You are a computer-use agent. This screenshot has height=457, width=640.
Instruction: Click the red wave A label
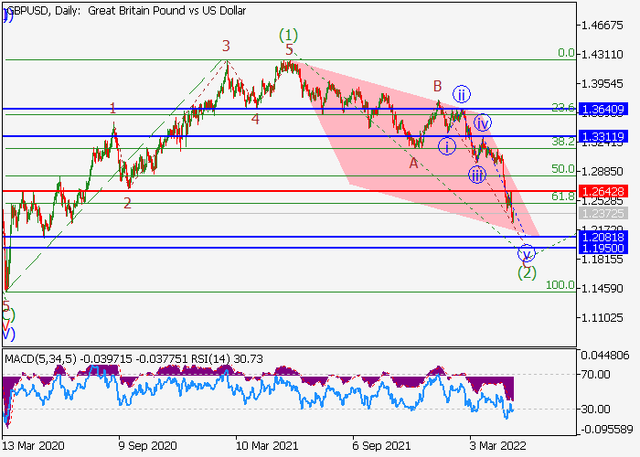click(x=413, y=163)
